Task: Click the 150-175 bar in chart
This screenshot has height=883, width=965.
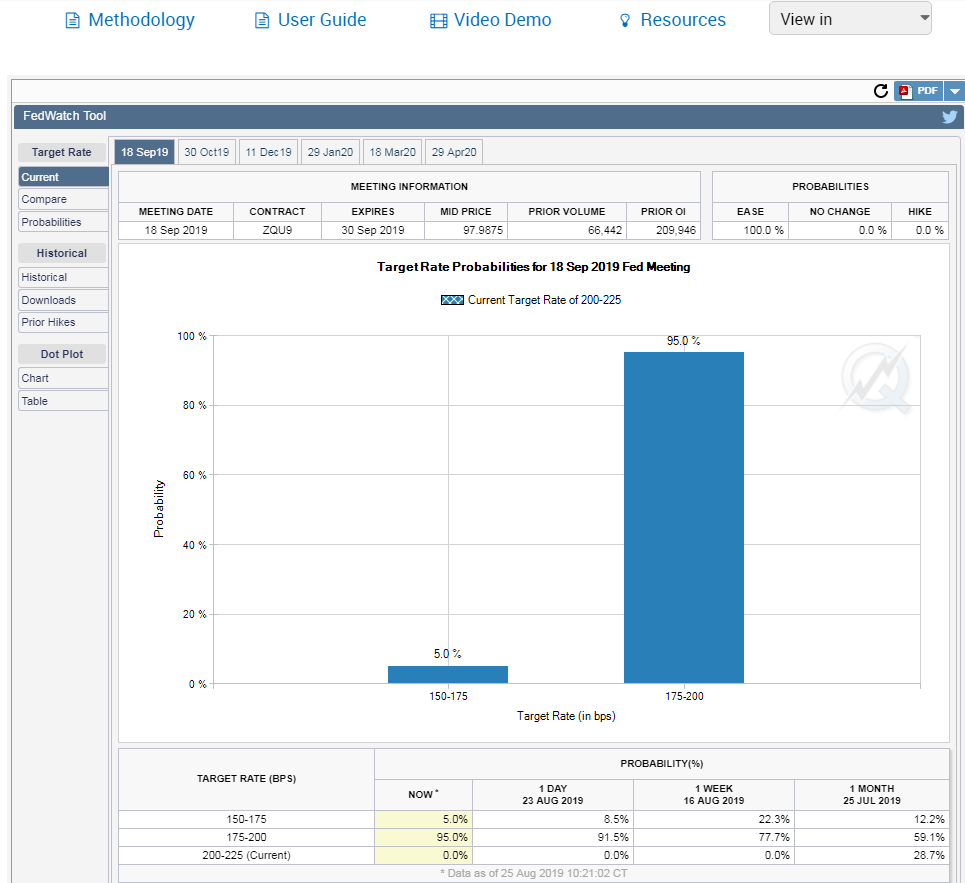Action: pos(448,674)
